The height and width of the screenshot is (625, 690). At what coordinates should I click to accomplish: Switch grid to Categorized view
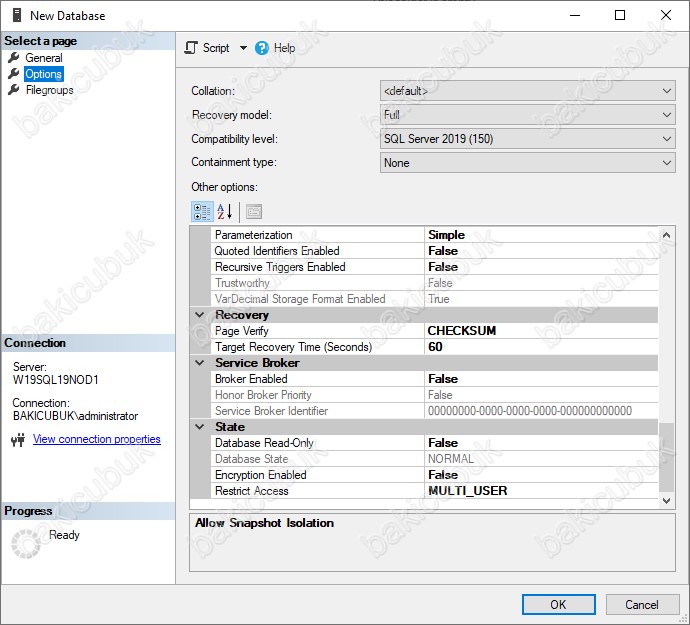pos(202,212)
